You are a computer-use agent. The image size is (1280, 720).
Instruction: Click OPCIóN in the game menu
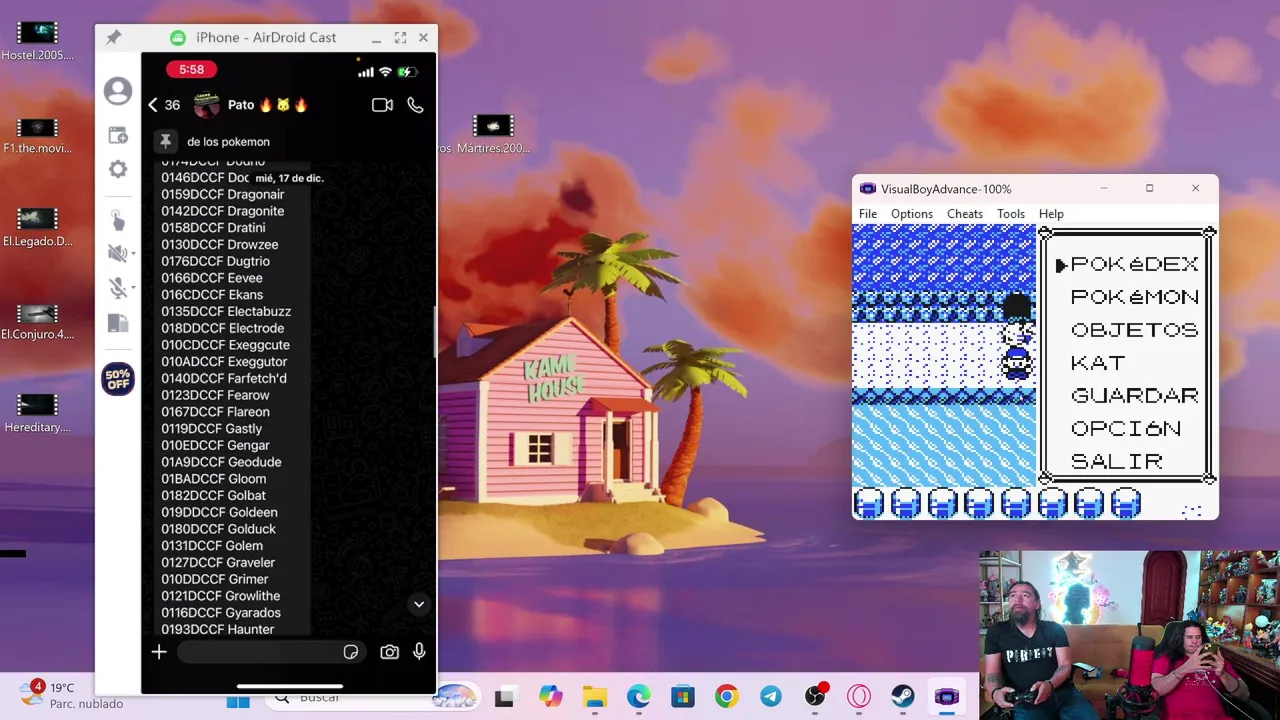[1126, 429]
